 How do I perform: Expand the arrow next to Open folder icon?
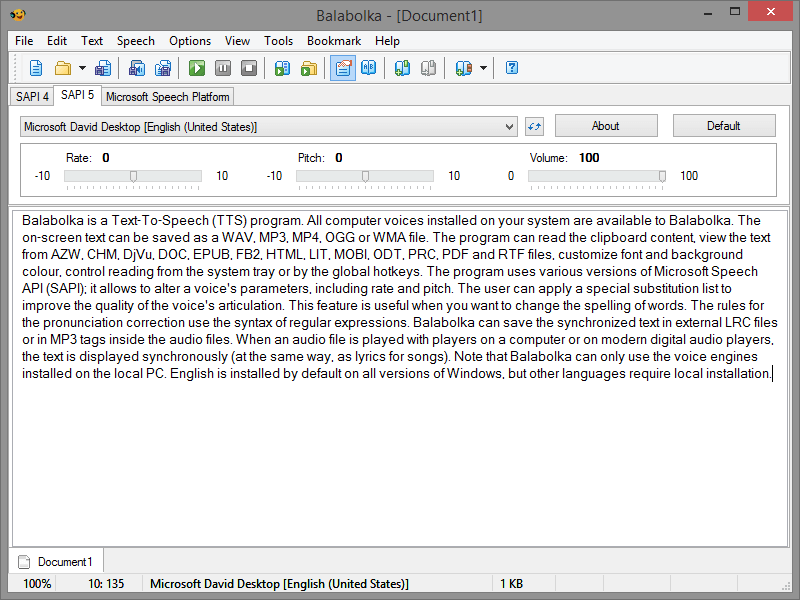[x=82, y=68]
